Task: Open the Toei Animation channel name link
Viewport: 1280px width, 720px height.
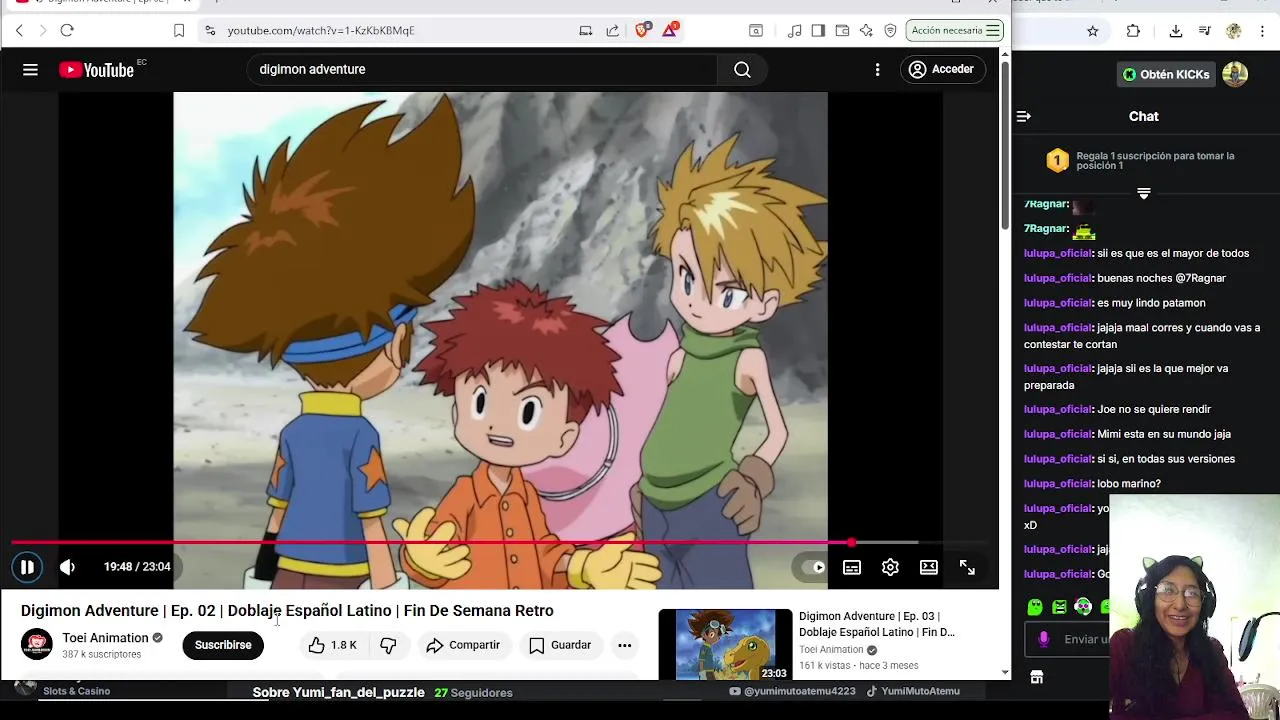Action: 105,638
